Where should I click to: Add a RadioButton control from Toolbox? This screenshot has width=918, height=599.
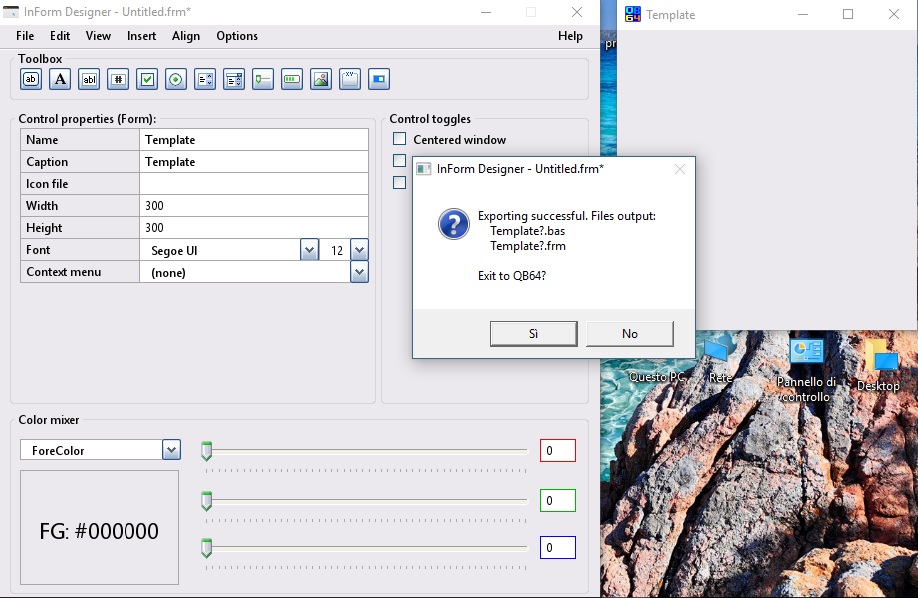tap(176, 79)
